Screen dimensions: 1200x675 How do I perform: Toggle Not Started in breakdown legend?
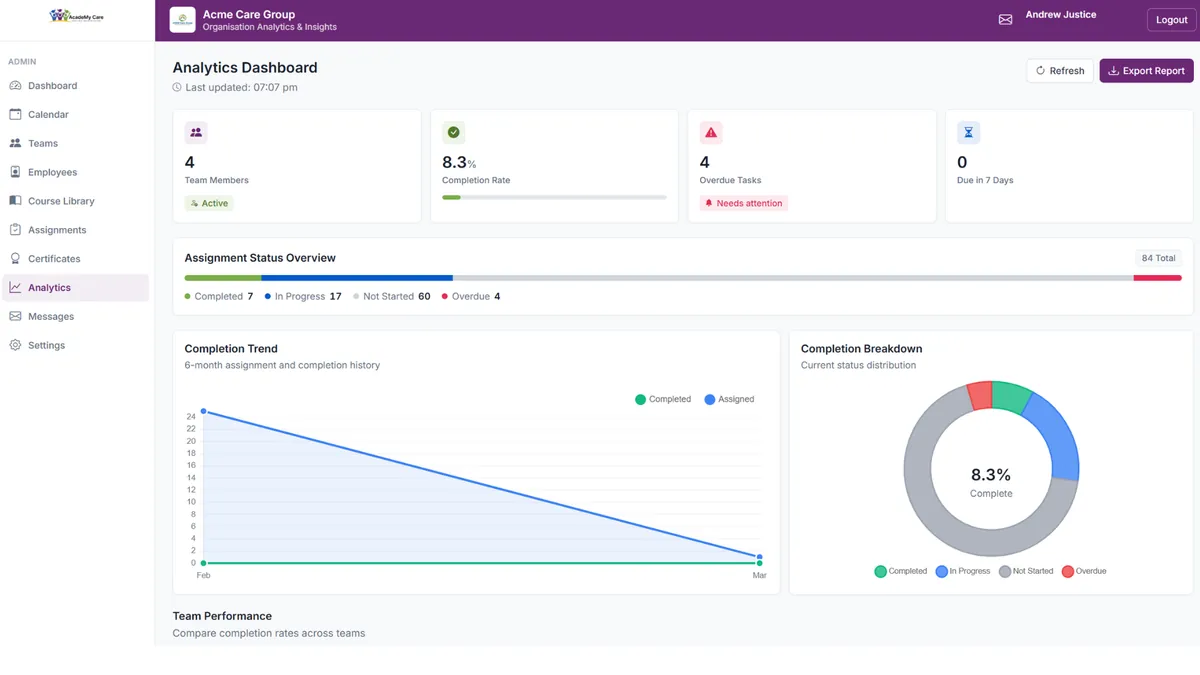pyautogui.click(x=1026, y=571)
